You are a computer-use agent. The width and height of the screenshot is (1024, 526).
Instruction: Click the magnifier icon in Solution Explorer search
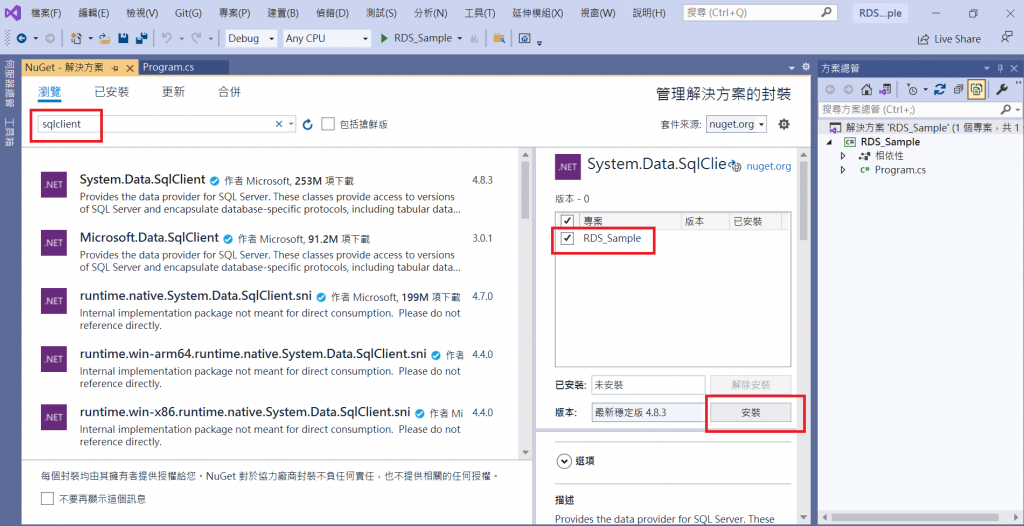tap(1006, 109)
